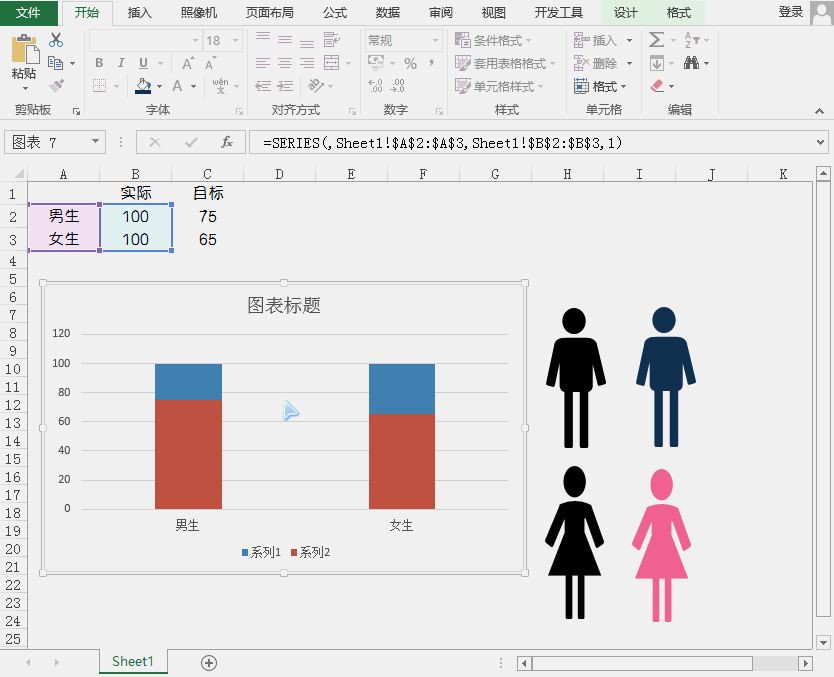Open the Name Box dropdown

(95, 141)
